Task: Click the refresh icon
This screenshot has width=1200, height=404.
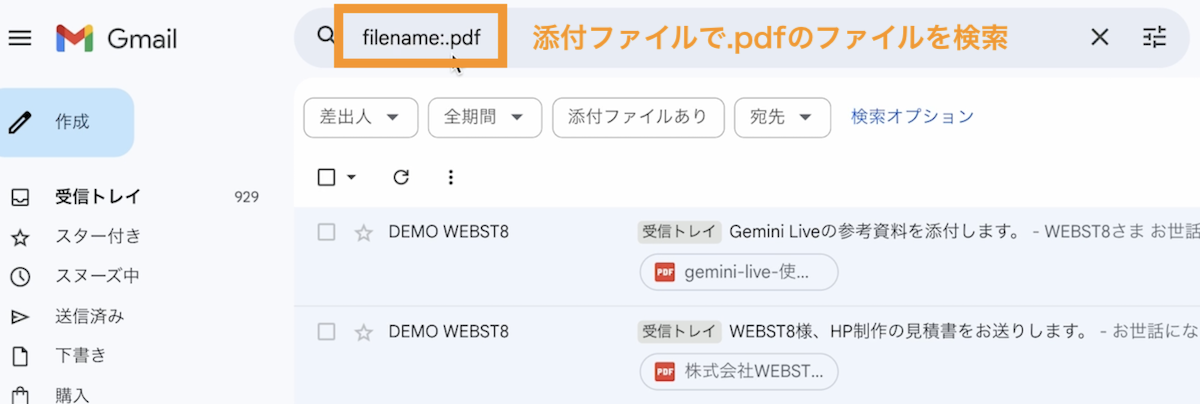Action: [401, 177]
